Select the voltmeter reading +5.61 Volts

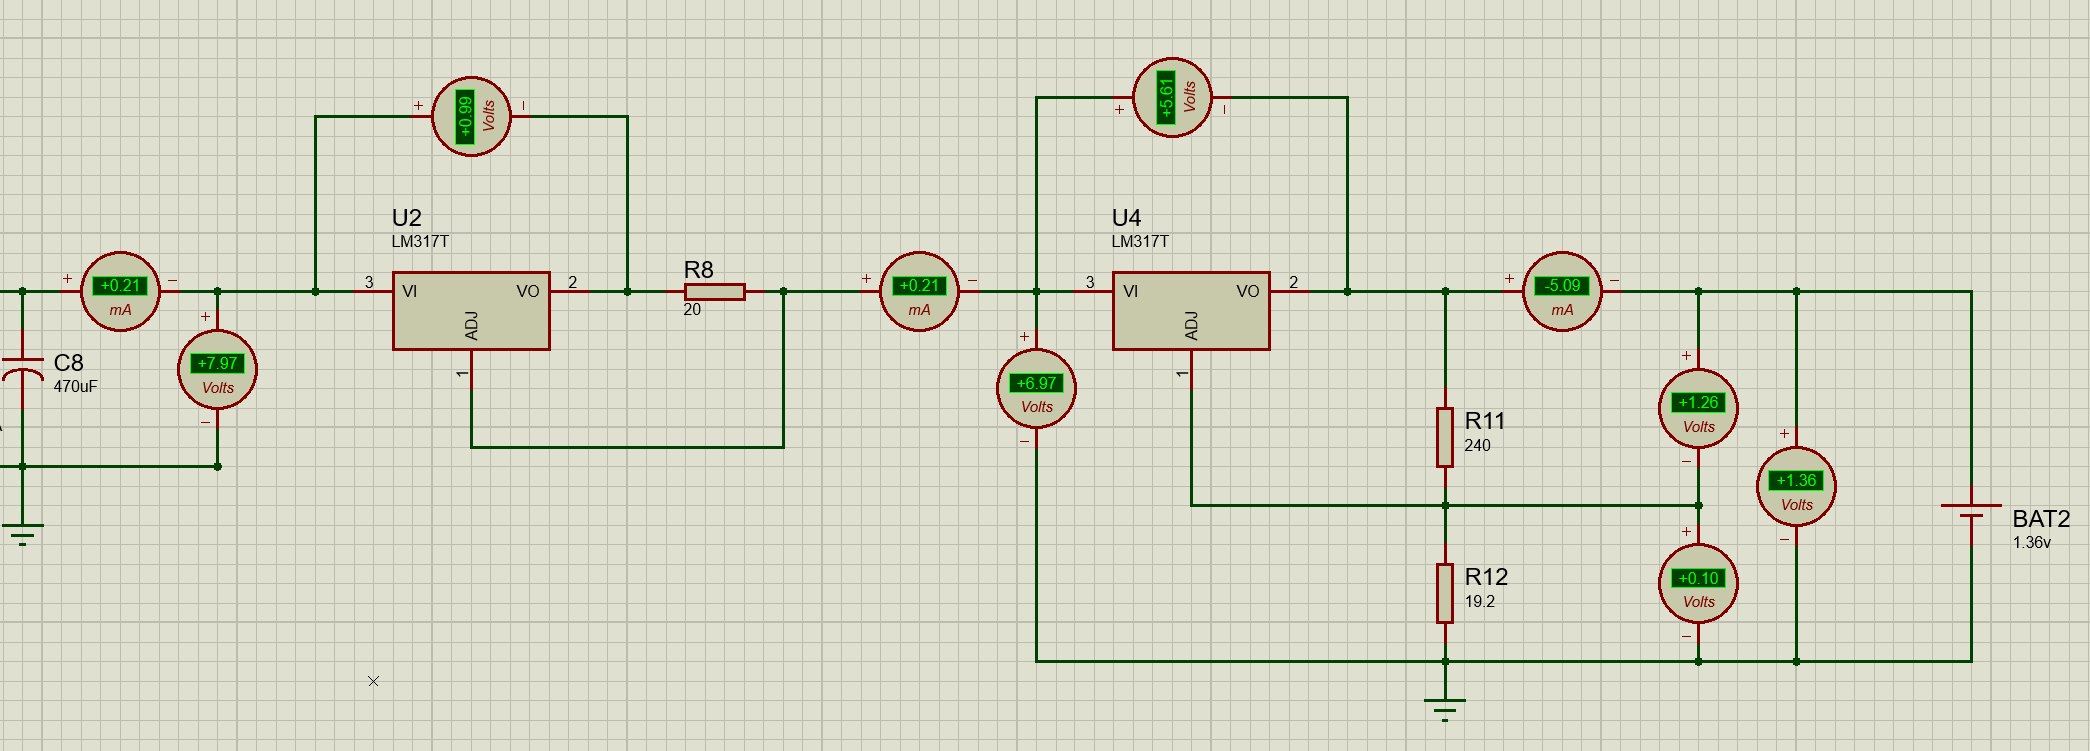point(1172,97)
